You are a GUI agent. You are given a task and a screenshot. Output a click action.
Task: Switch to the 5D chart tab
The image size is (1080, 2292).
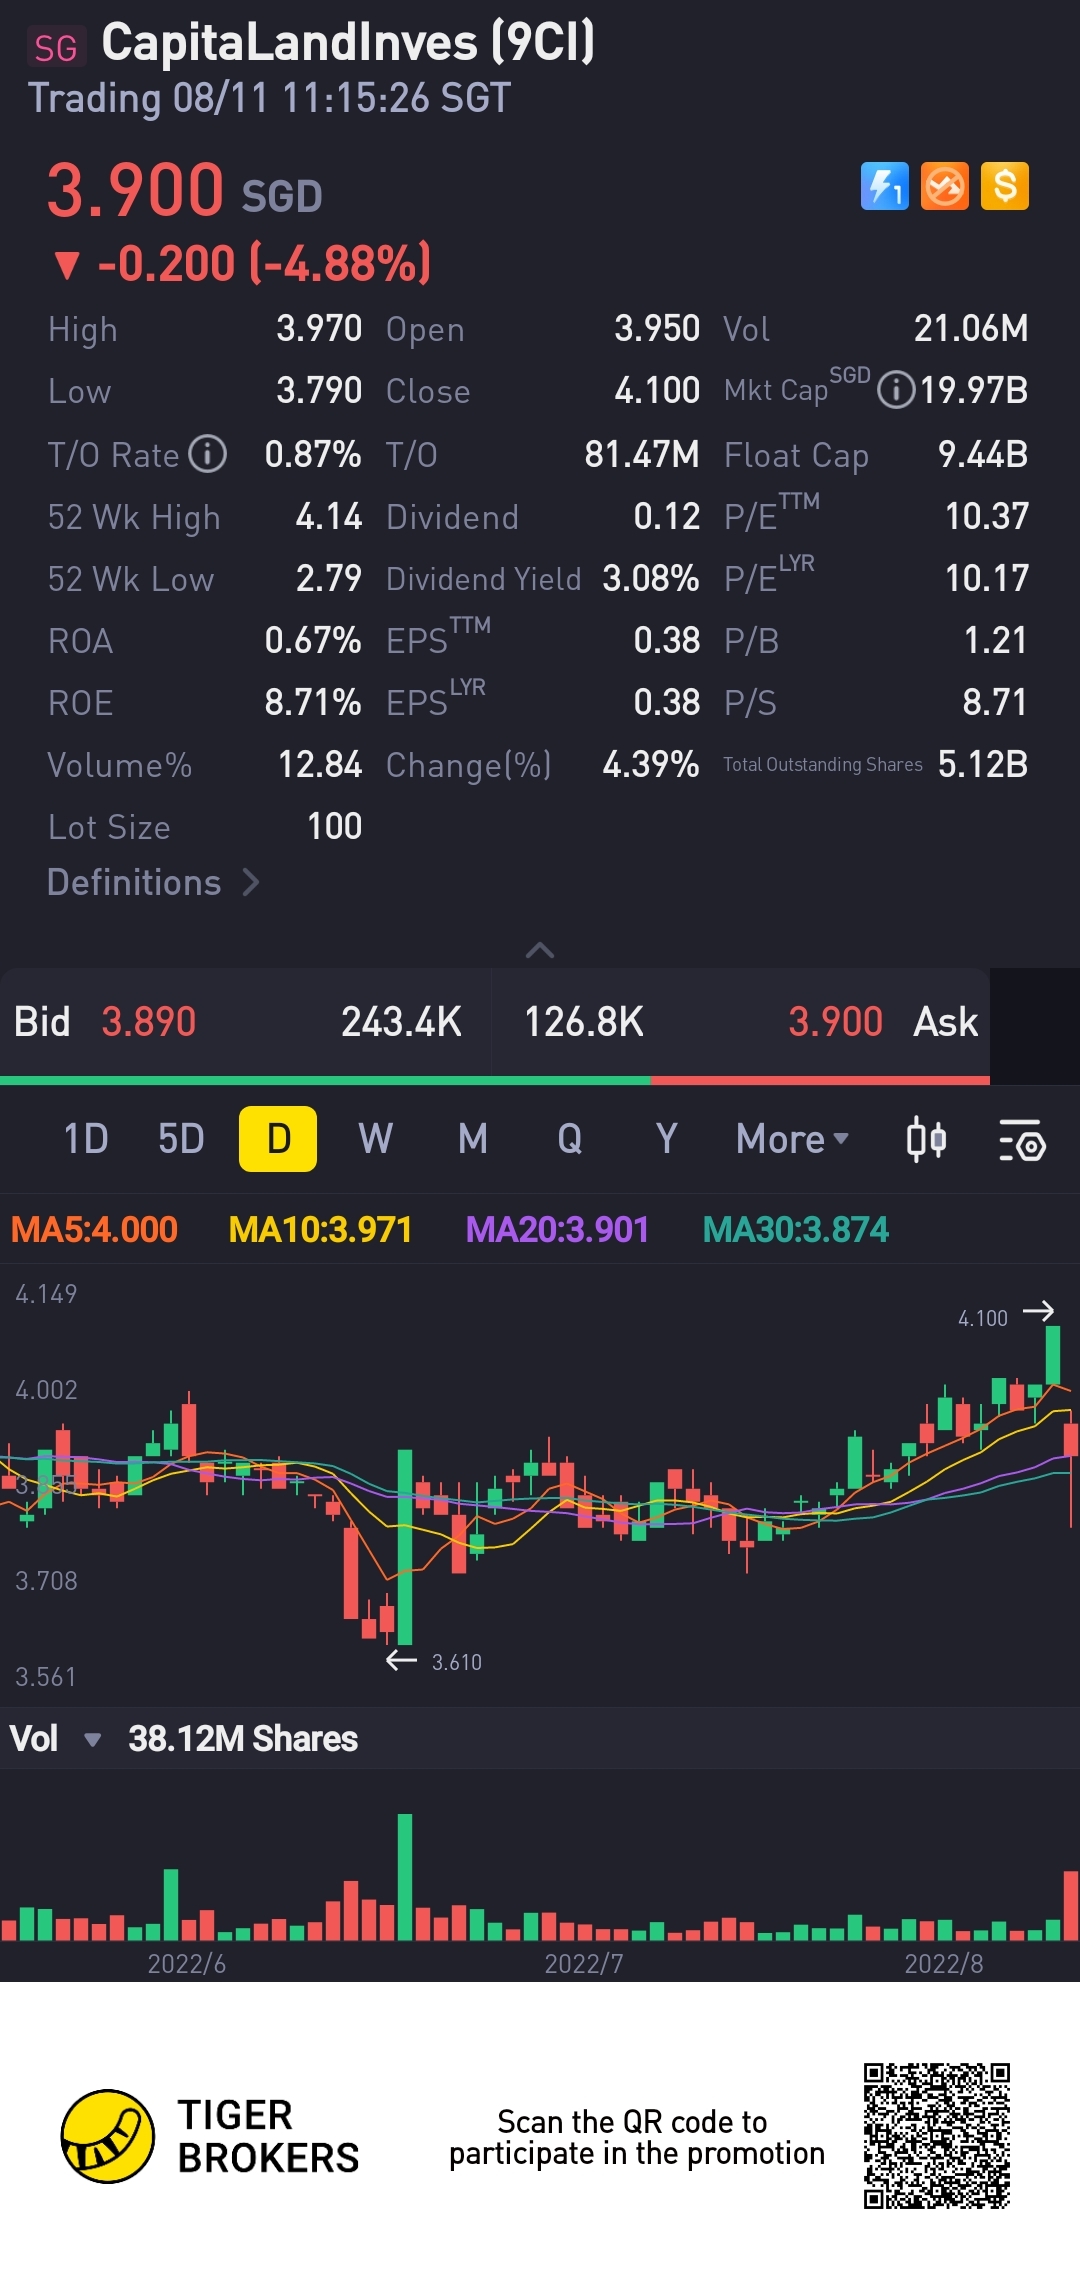click(x=181, y=1139)
